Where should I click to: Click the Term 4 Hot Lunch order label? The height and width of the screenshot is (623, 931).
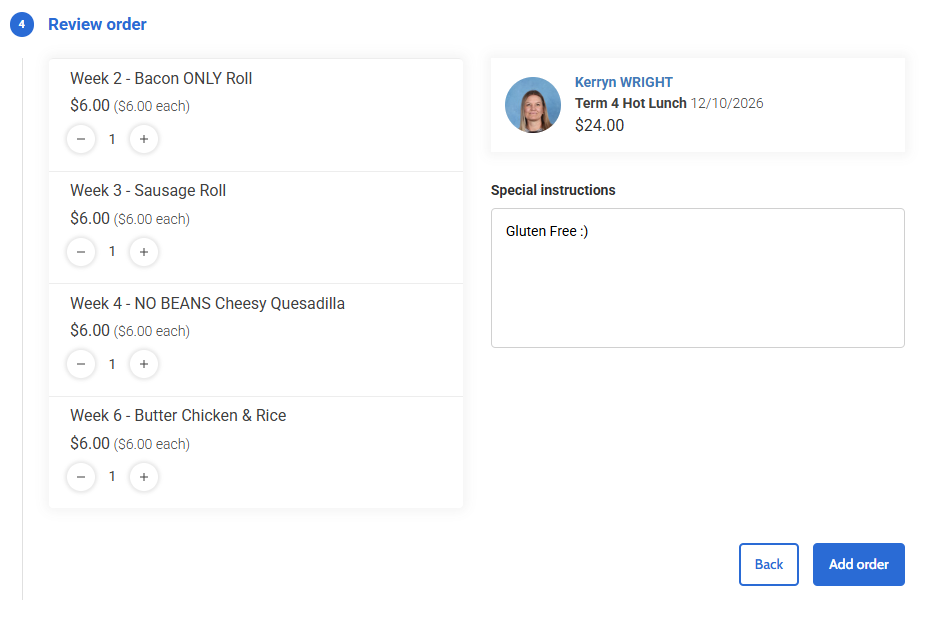[631, 103]
